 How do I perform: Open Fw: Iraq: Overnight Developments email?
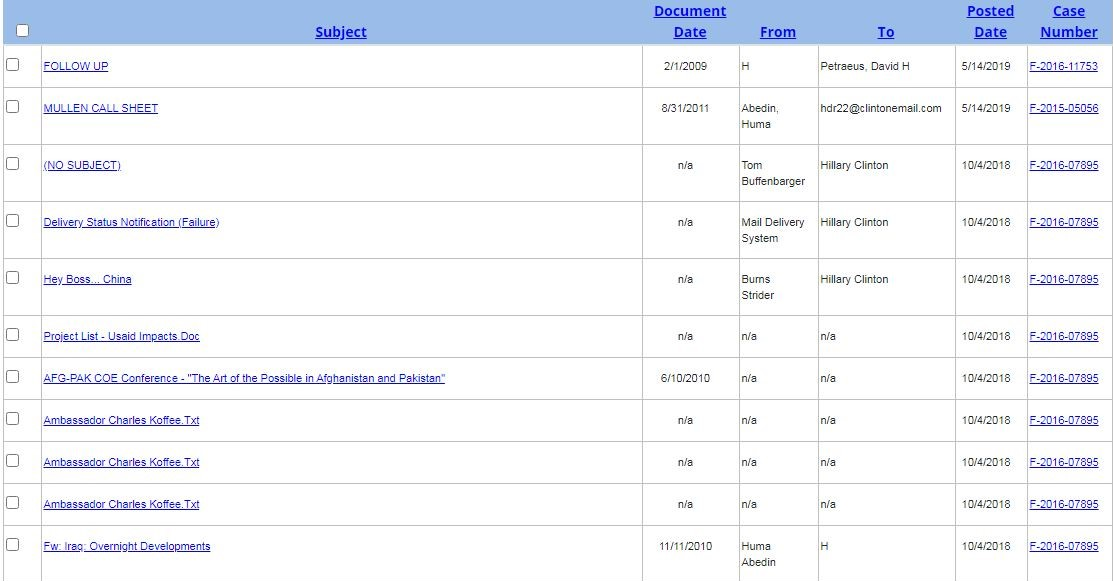click(x=127, y=546)
